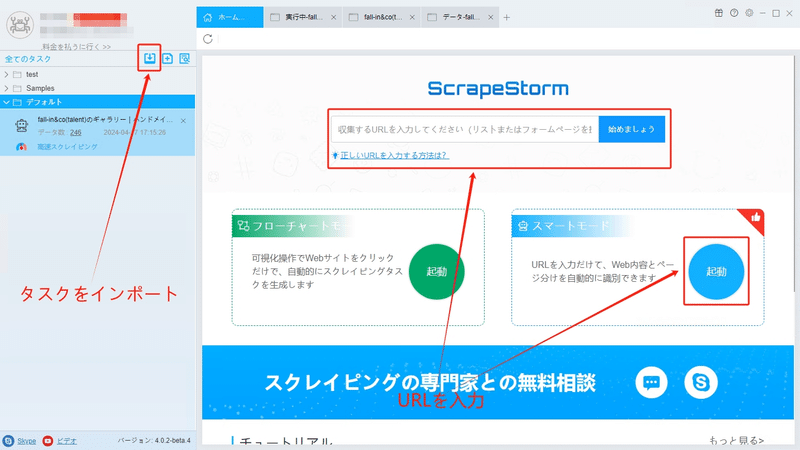Image resolution: width=800 pixels, height=450 pixels.
Task: Remove the fall-in&co task with its X
Action: tap(183, 121)
